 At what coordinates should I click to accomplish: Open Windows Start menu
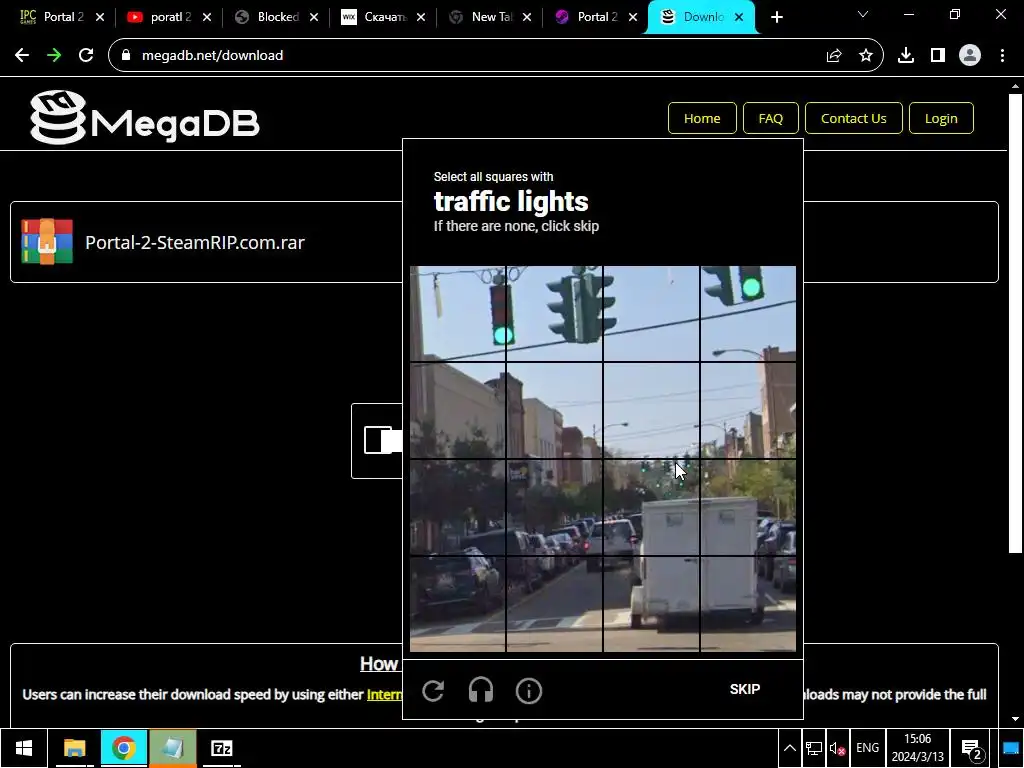tap(24, 748)
